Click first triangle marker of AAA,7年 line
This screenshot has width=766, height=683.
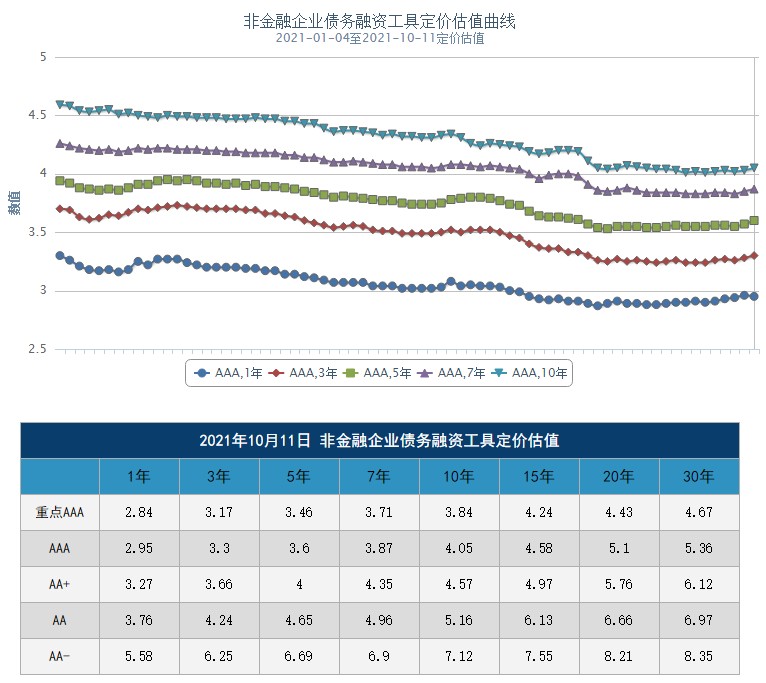[60, 144]
